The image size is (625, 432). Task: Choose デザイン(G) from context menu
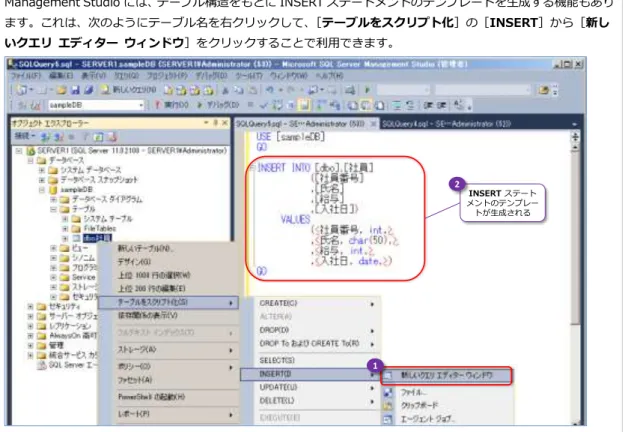[x=168, y=262]
